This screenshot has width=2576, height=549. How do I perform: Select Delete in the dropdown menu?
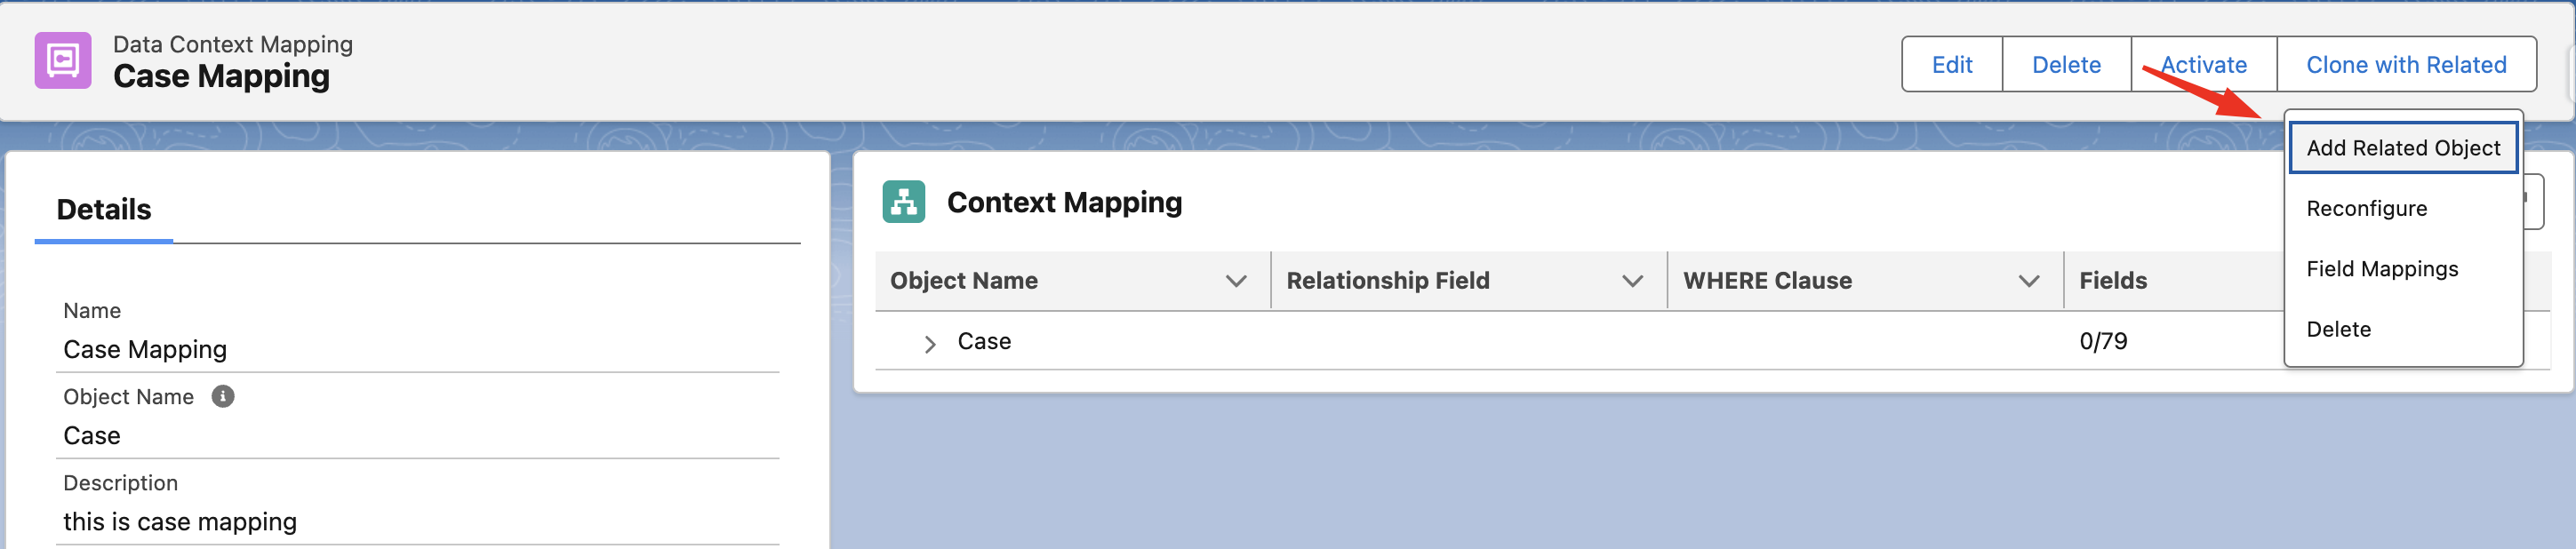click(x=2338, y=329)
